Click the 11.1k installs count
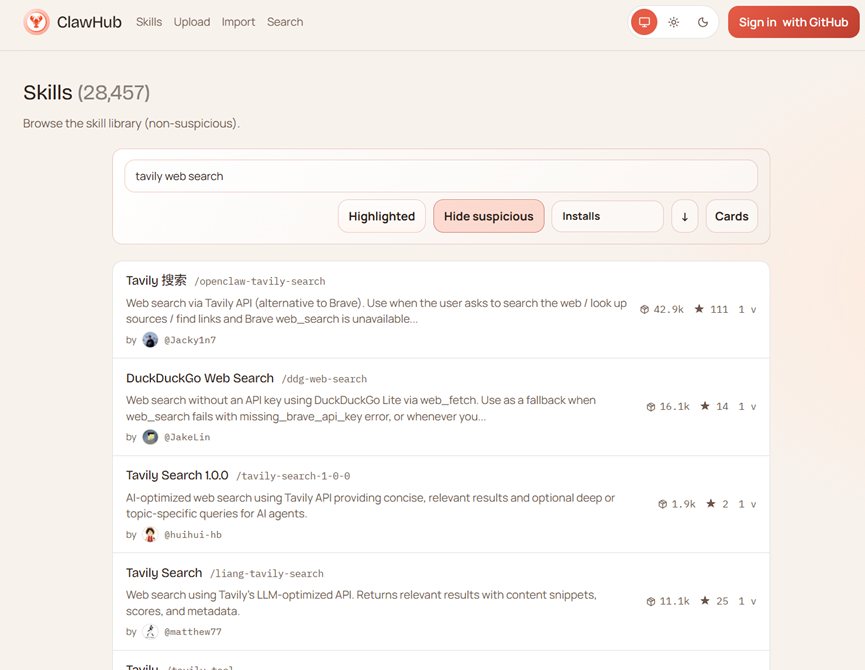Image resolution: width=865 pixels, height=670 pixels. pyautogui.click(x=675, y=601)
